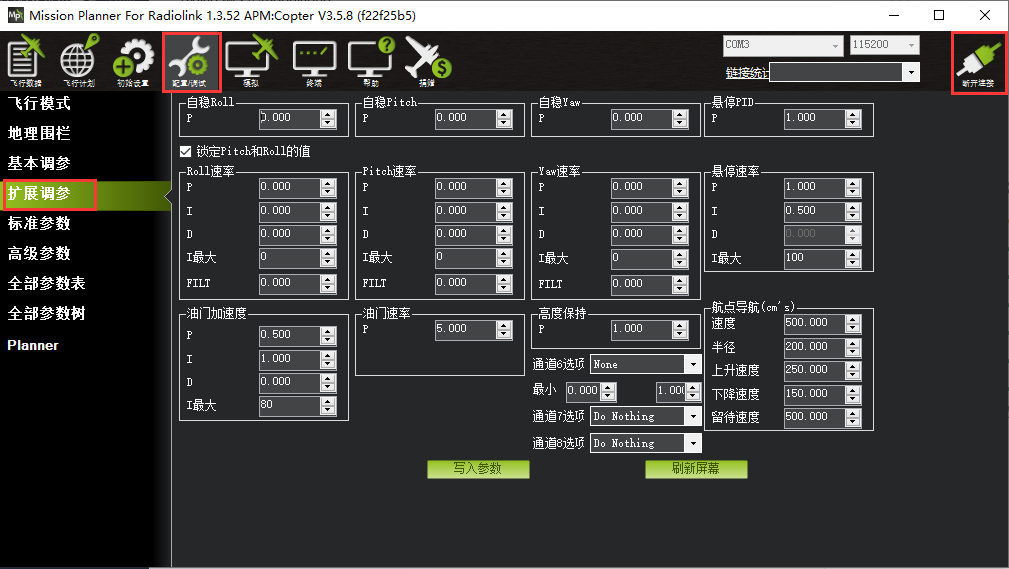Open Initial Setup (初始设置) gear icon

click(x=133, y=62)
